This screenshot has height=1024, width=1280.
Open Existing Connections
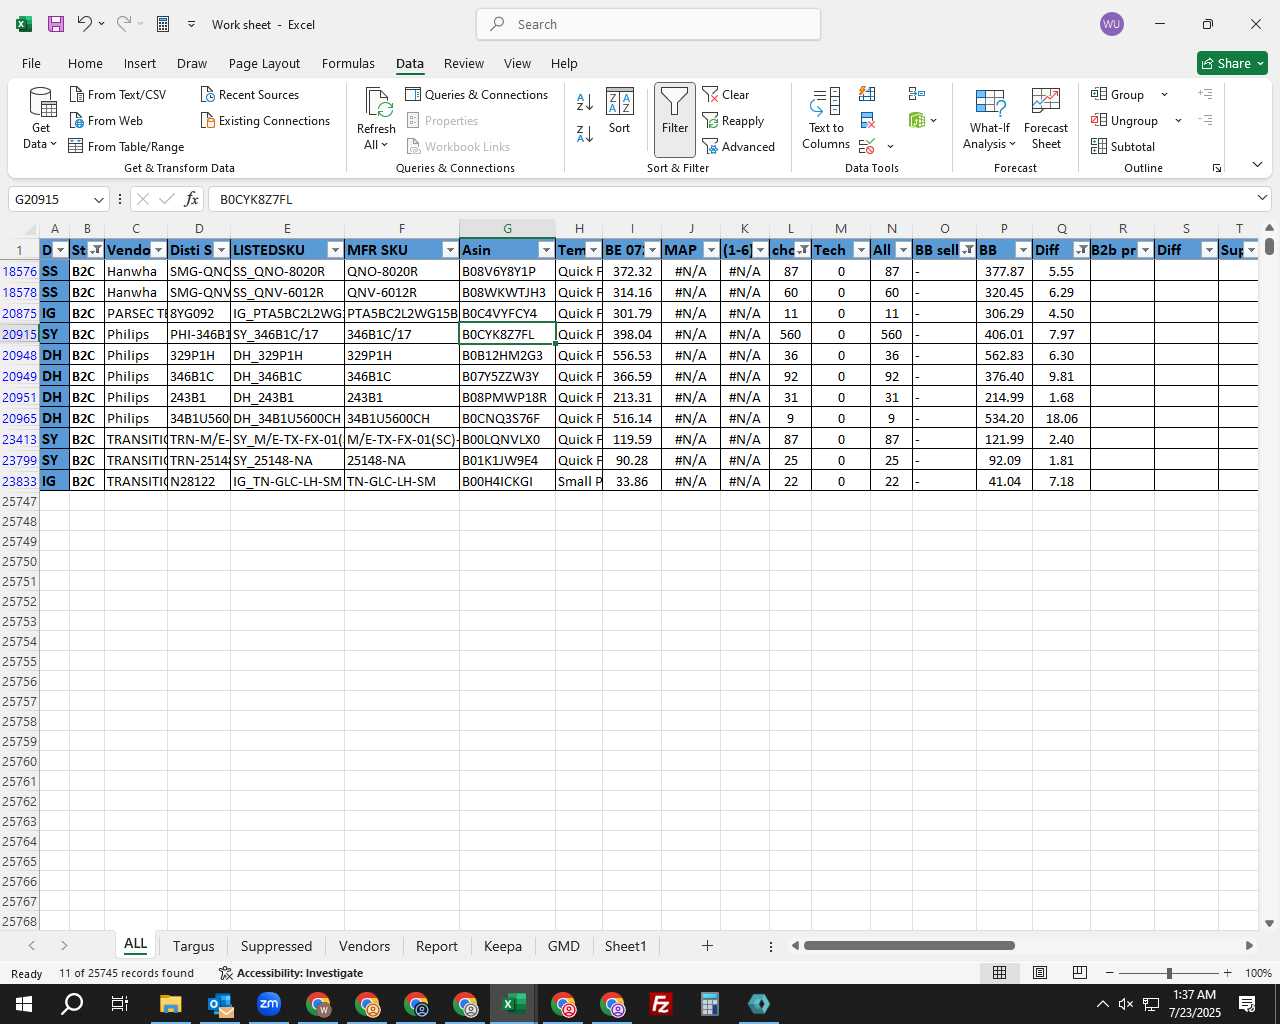(x=265, y=120)
